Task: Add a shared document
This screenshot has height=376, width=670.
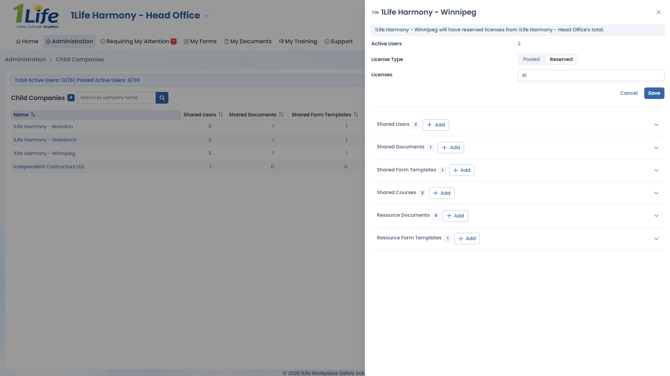Action: (x=450, y=147)
